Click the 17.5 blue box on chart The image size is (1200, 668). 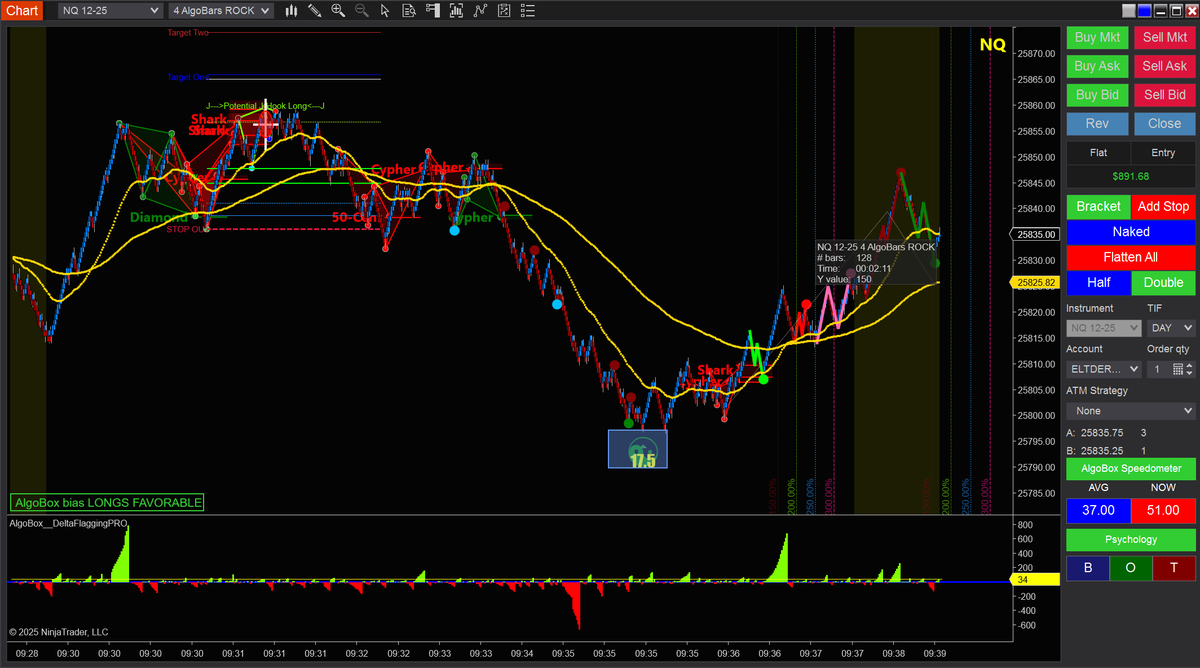coord(638,449)
